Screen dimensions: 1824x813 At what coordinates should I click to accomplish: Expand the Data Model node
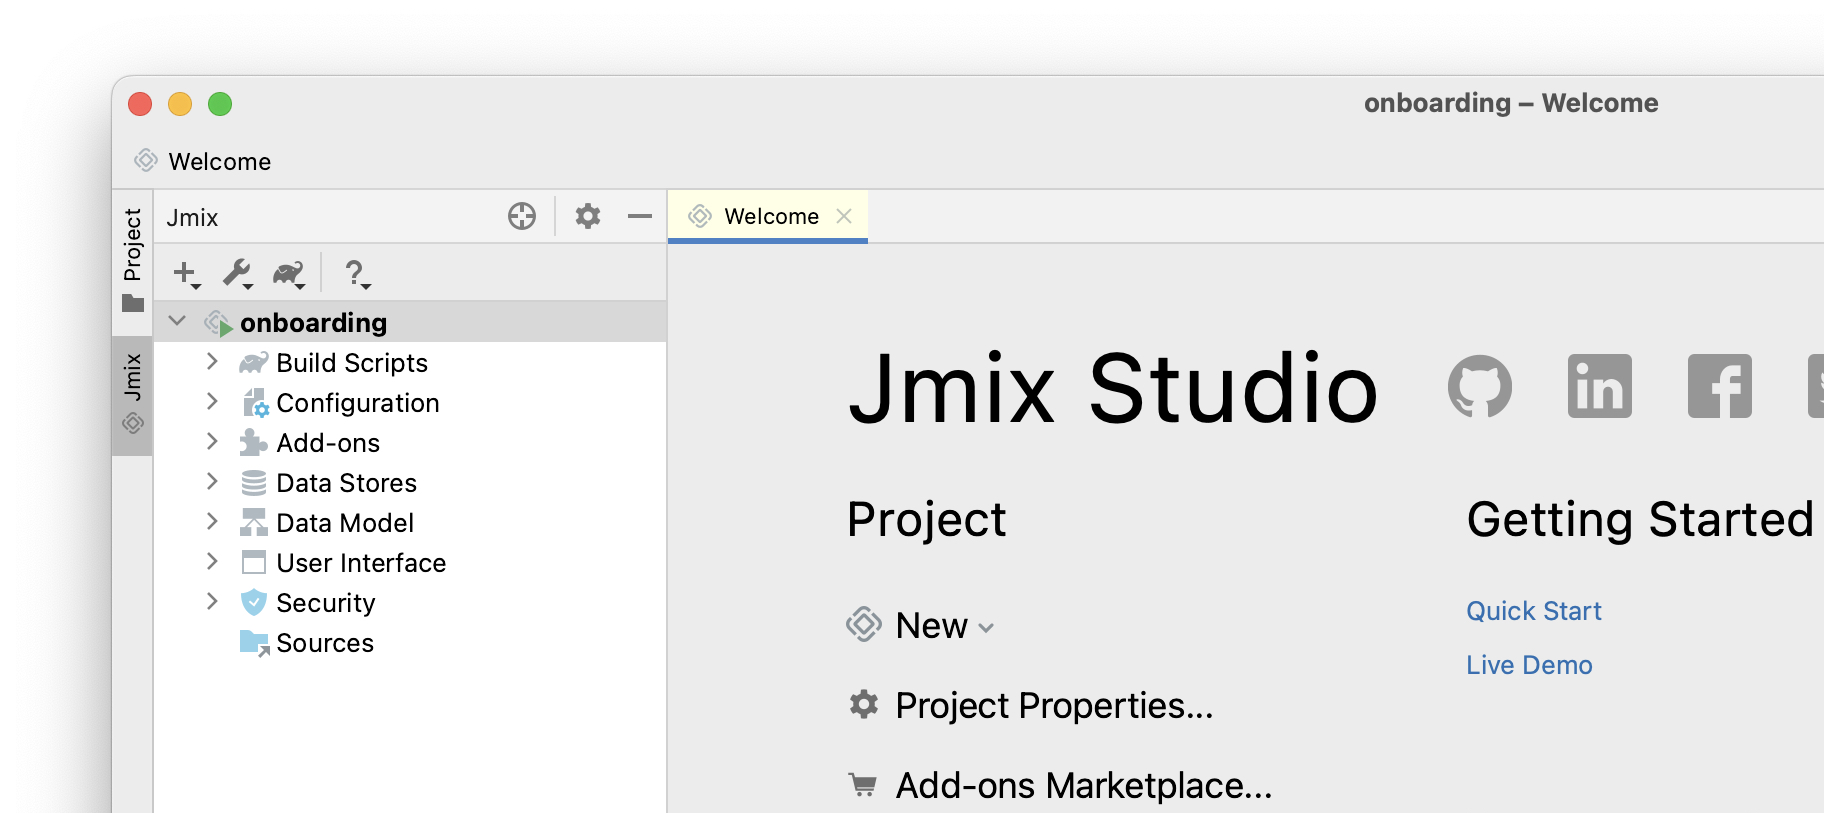click(212, 521)
